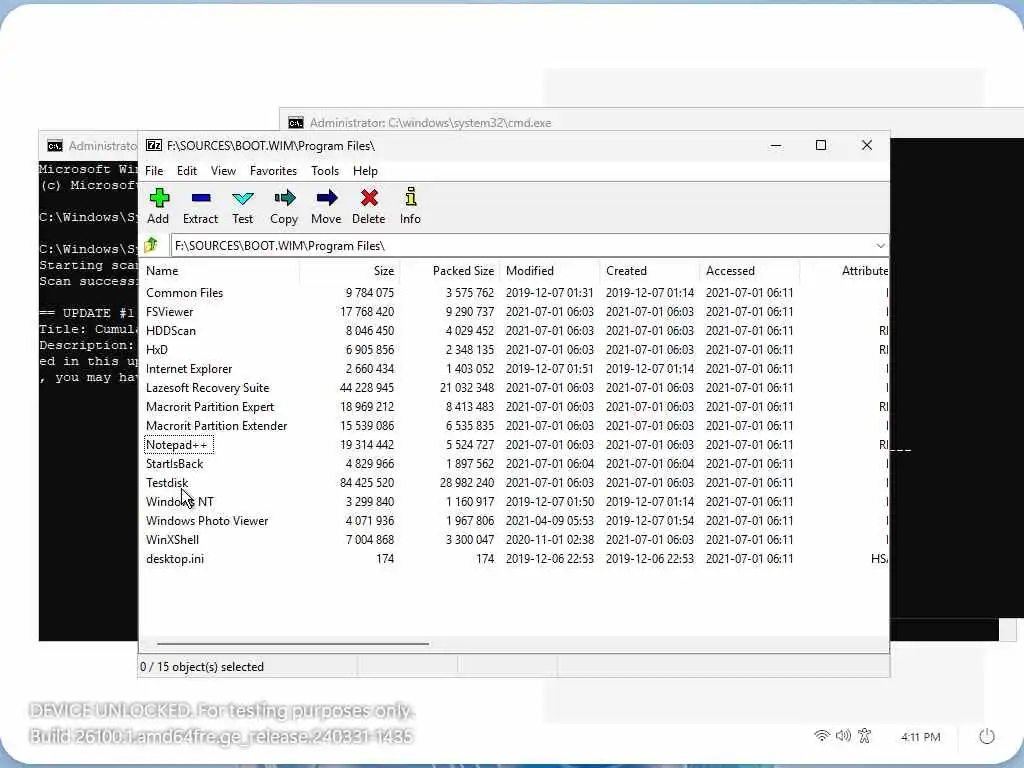Click the horizontal scrollbar of file list
This screenshot has width=1024, height=768.
293,643
